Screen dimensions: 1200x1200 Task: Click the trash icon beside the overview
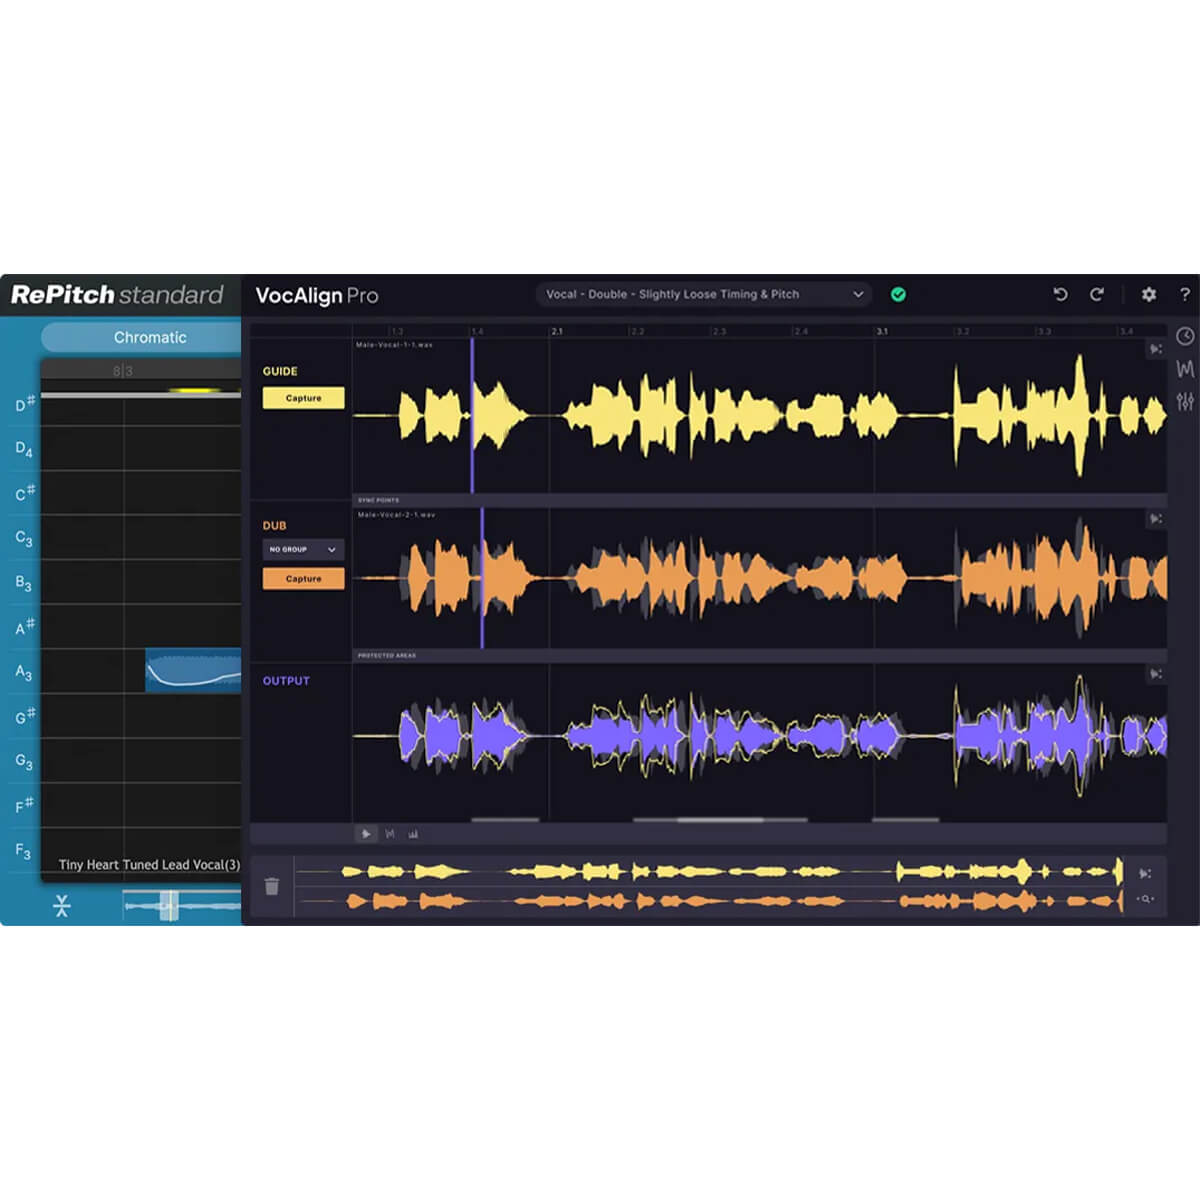pyautogui.click(x=272, y=886)
